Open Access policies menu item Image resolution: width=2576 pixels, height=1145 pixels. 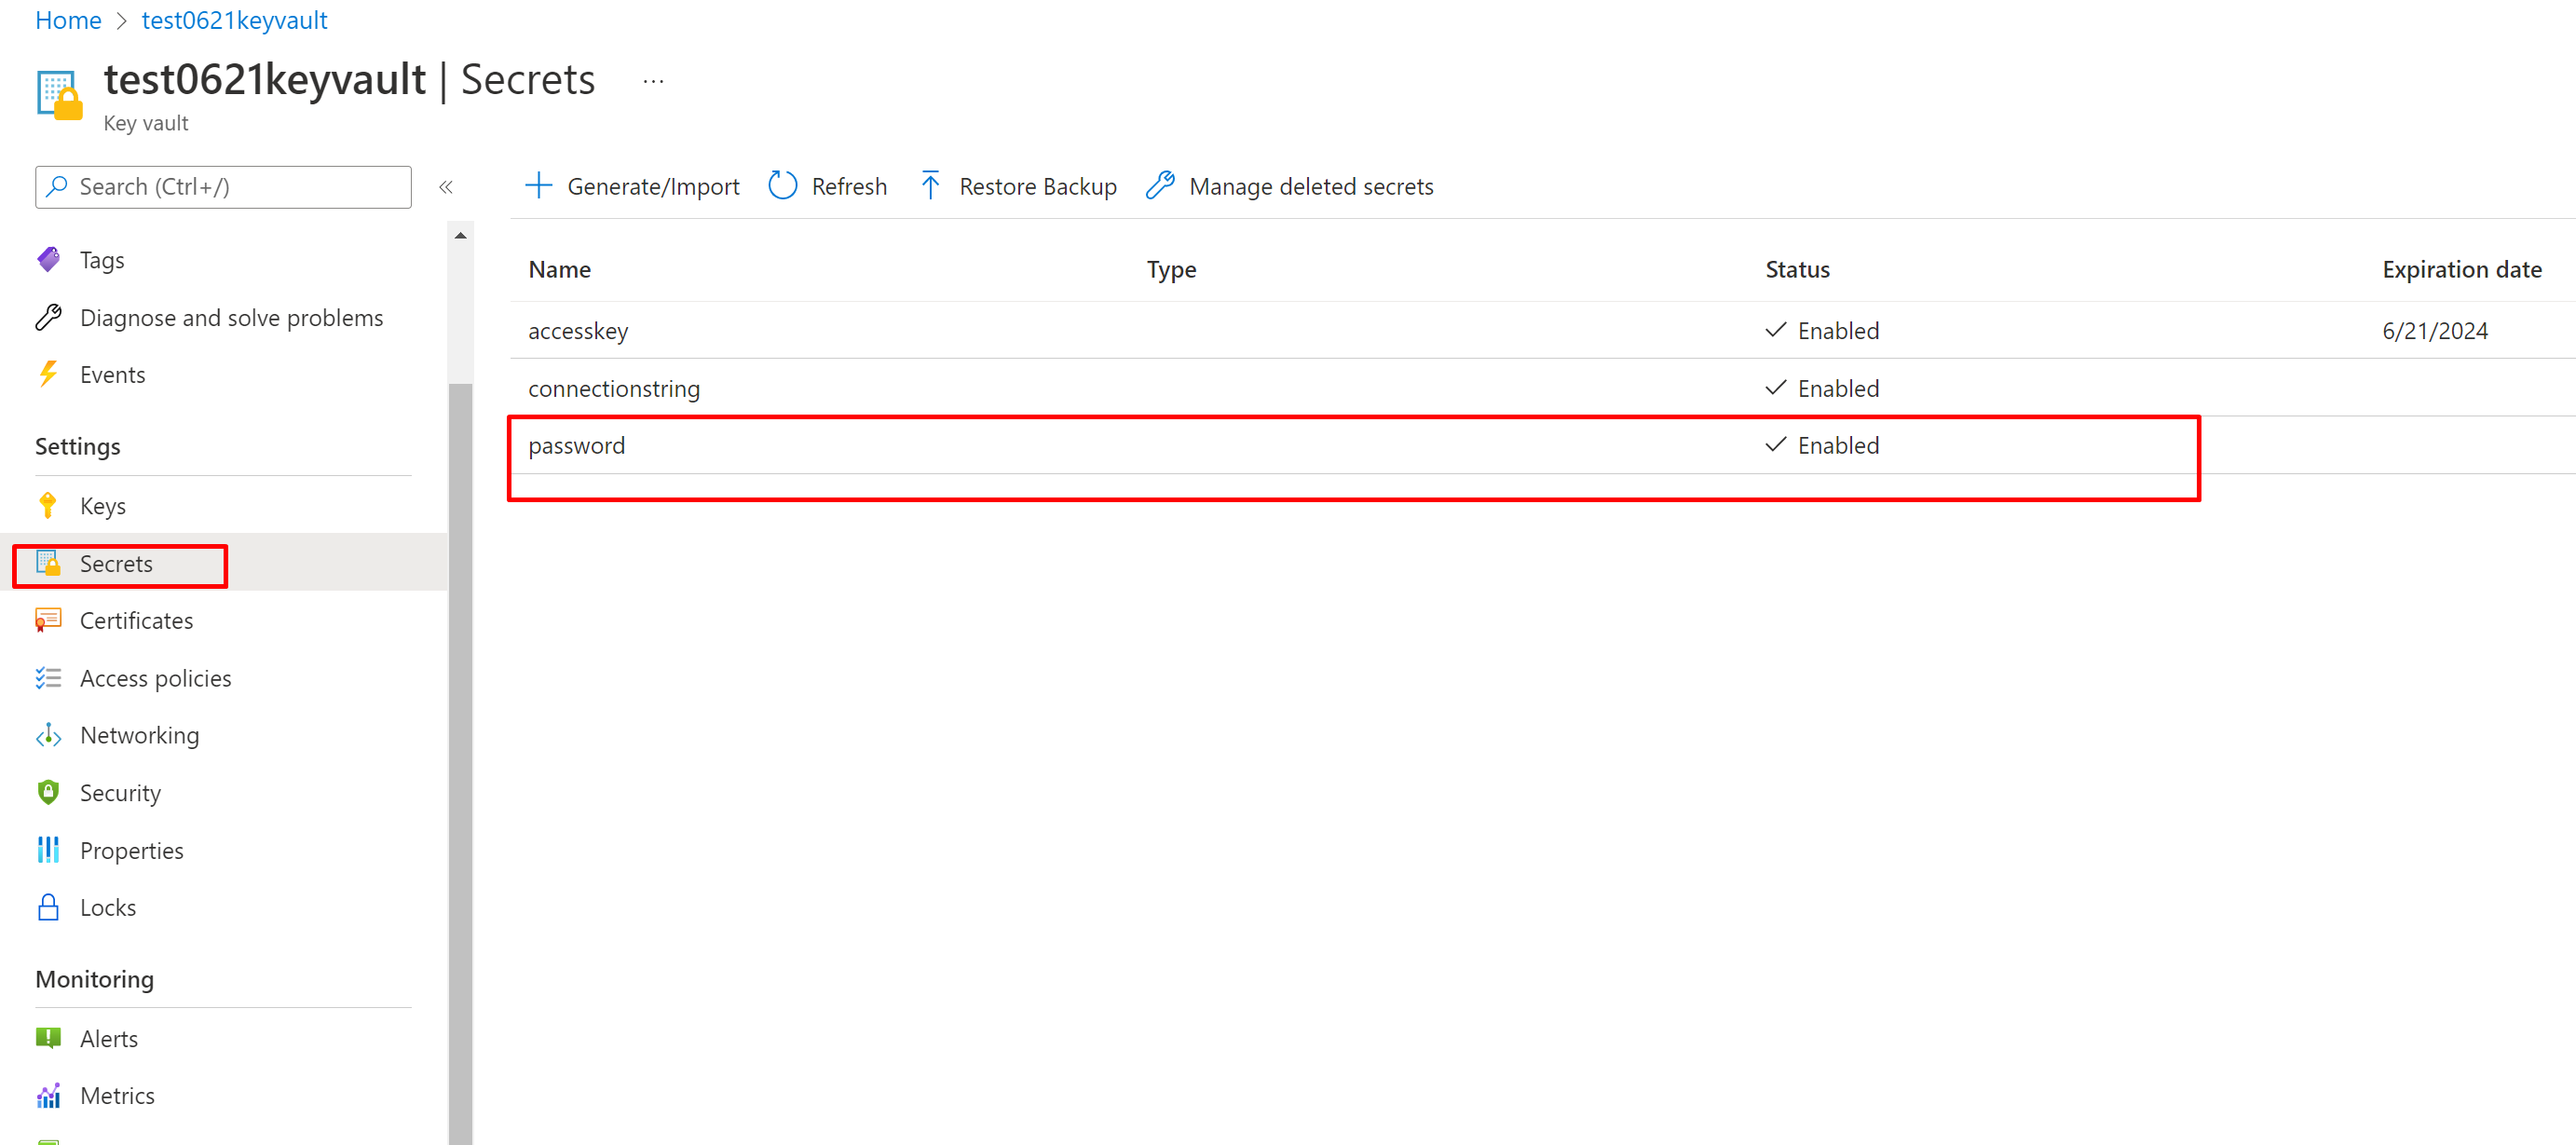point(155,679)
